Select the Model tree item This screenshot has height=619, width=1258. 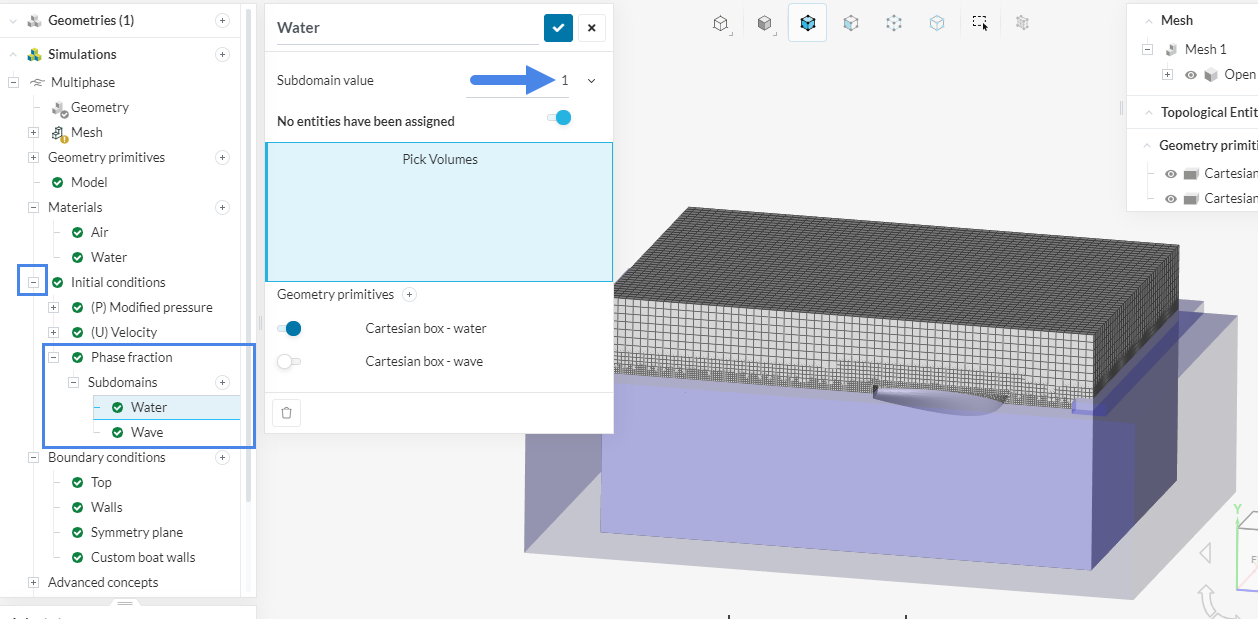(x=89, y=182)
